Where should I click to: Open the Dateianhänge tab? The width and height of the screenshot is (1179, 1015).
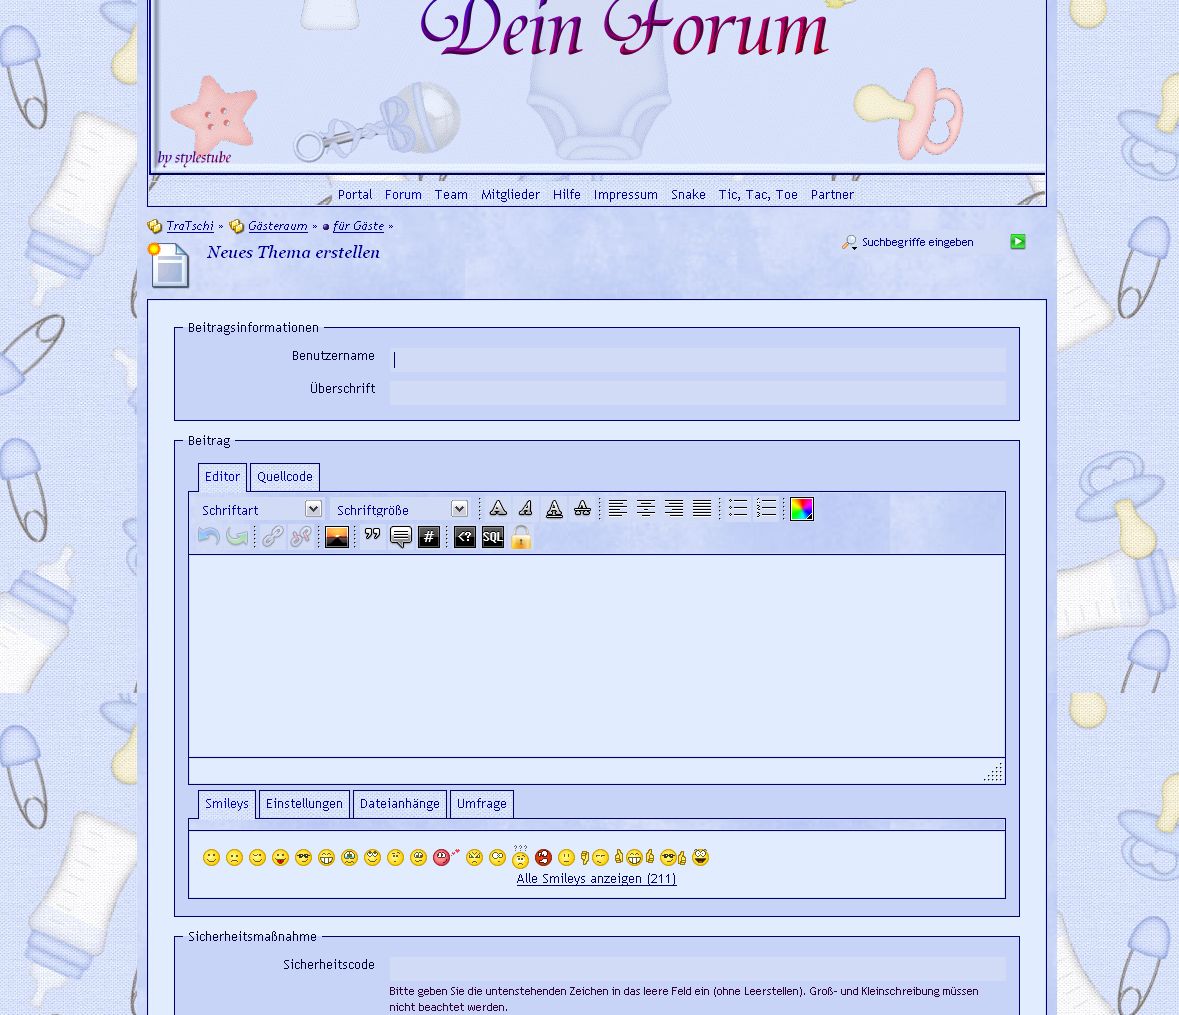(x=399, y=804)
